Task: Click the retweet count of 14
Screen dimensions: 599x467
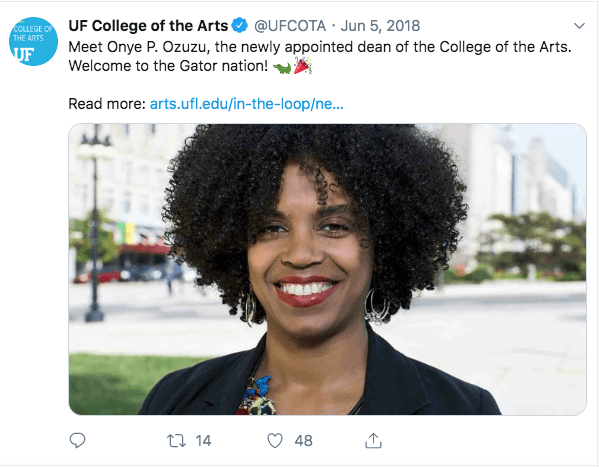Action: coord(203,441)
